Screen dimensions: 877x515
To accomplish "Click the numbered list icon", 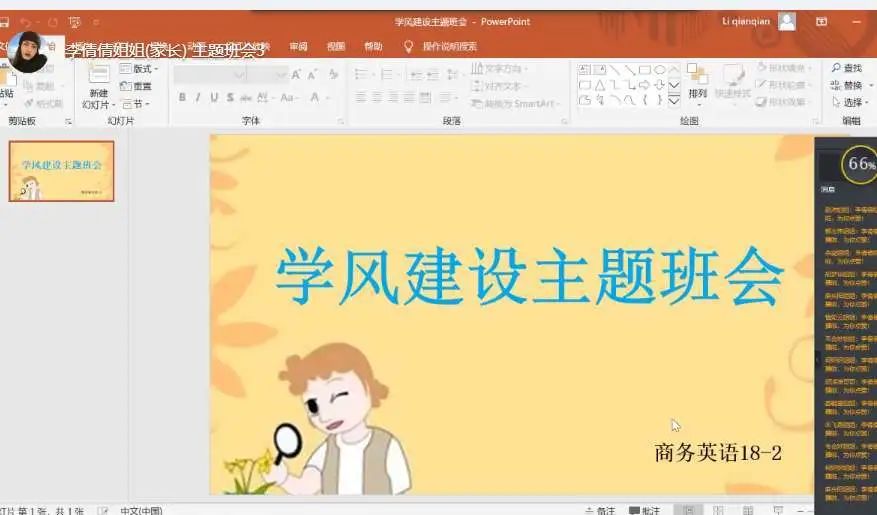I will (388, 74).
